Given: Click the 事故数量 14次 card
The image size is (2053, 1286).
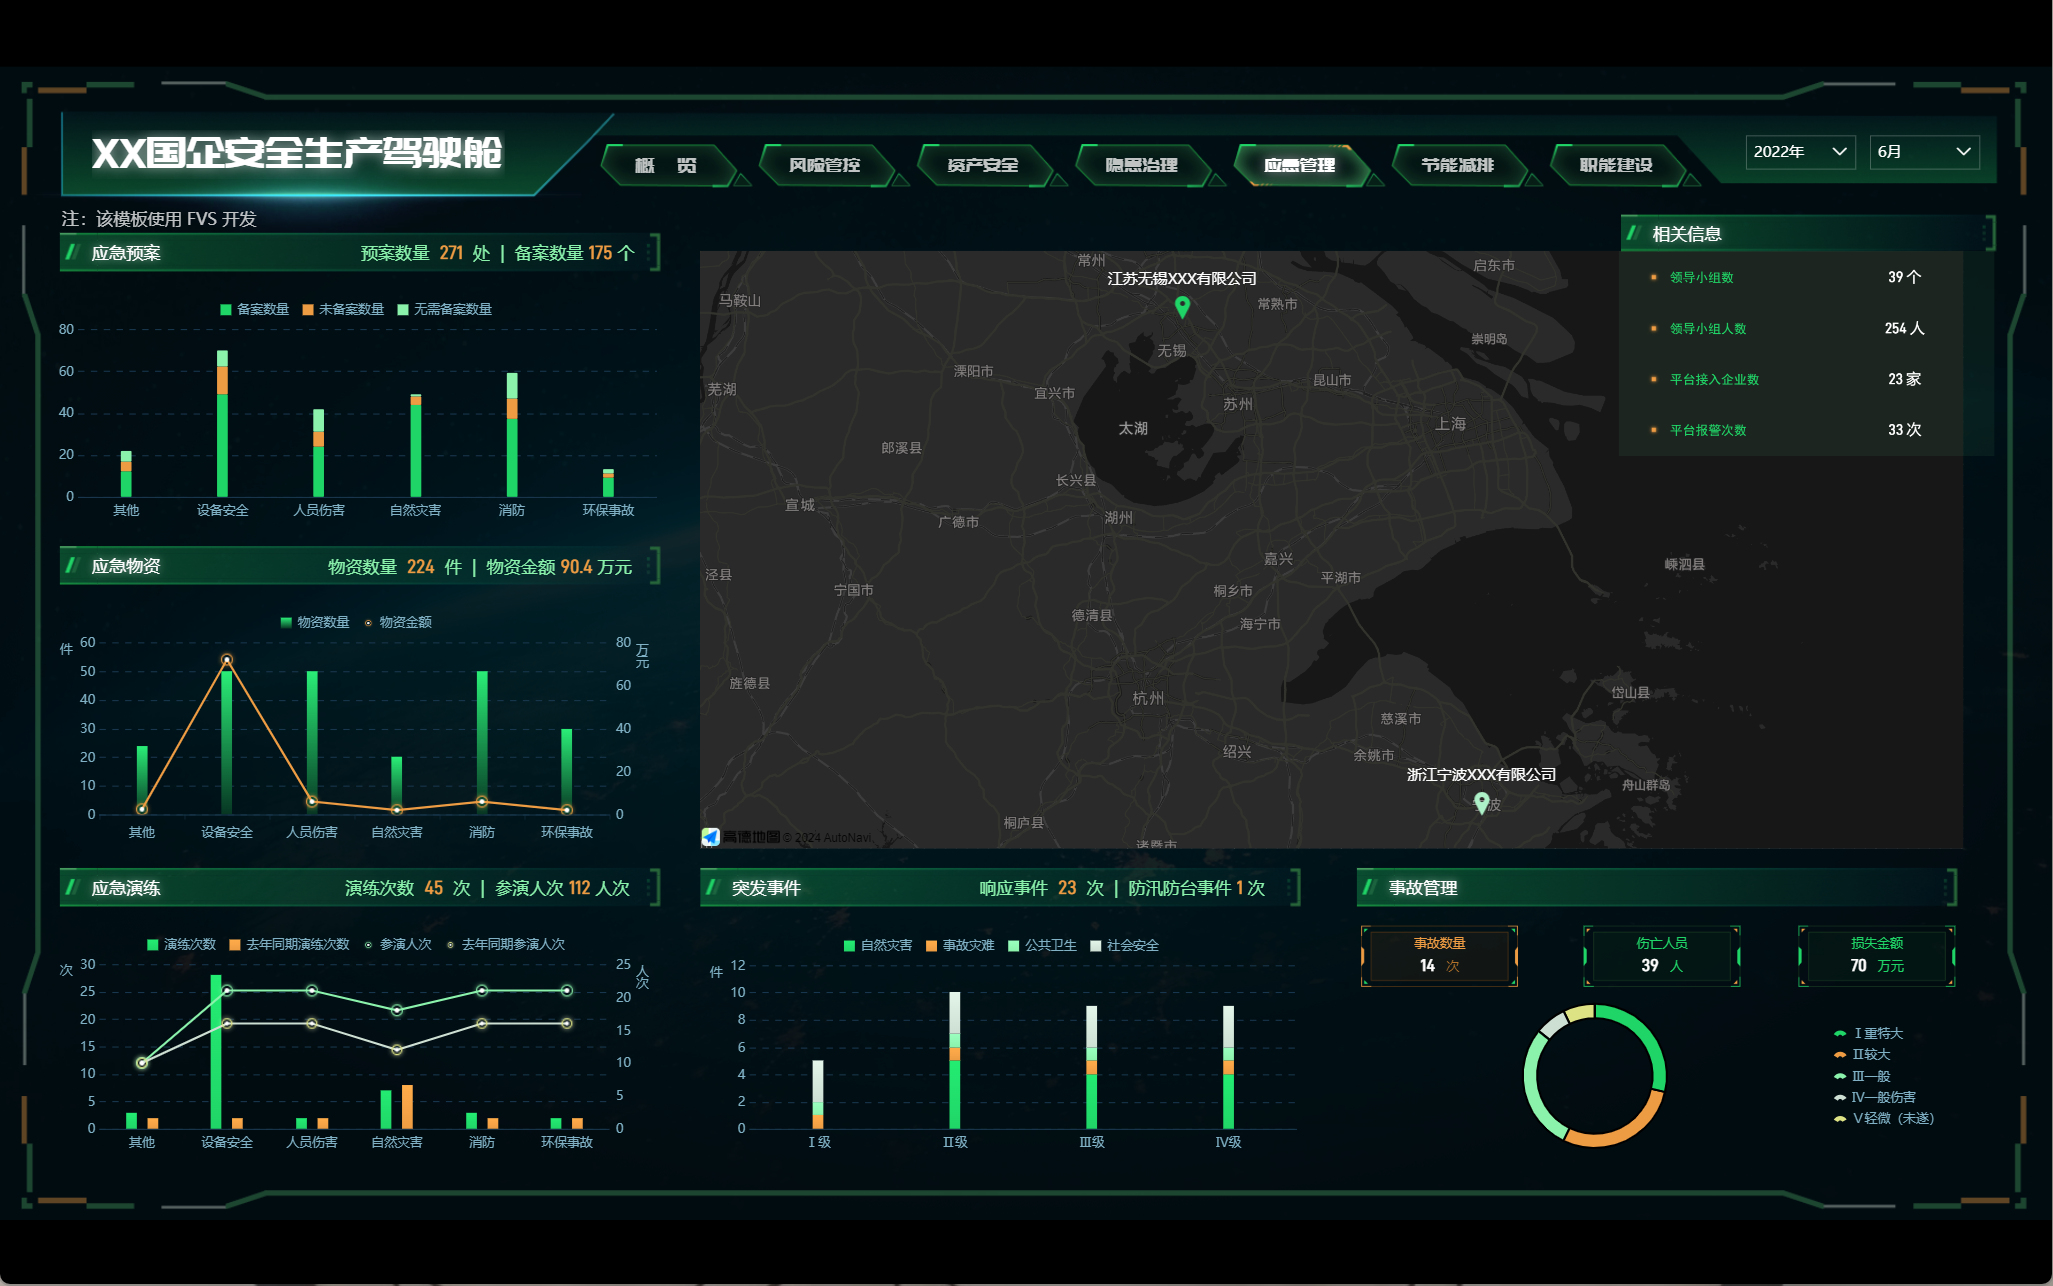Looking at the screenshot, I should tap(1439, 955).
